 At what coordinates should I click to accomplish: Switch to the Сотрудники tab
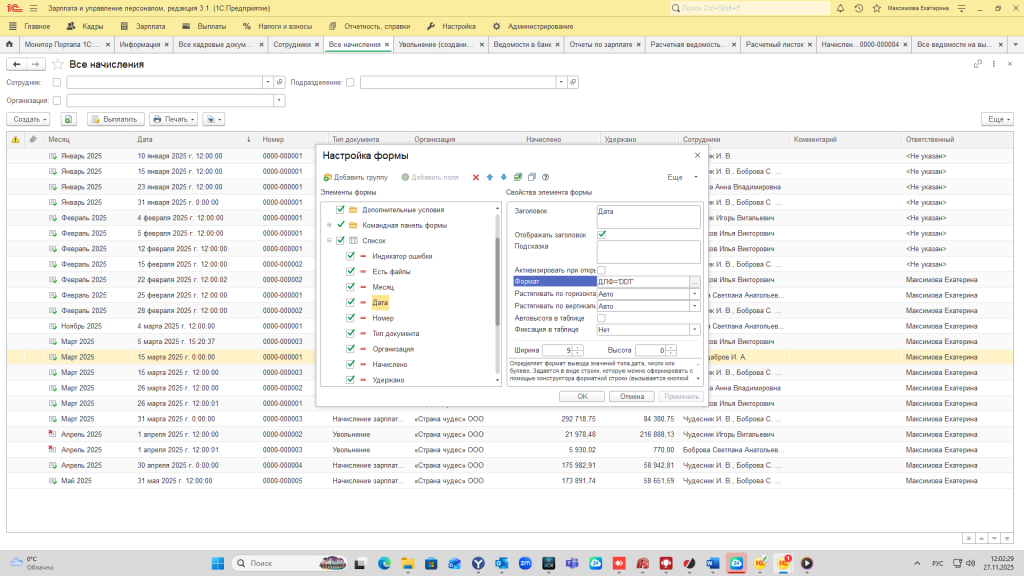(292, 45)
